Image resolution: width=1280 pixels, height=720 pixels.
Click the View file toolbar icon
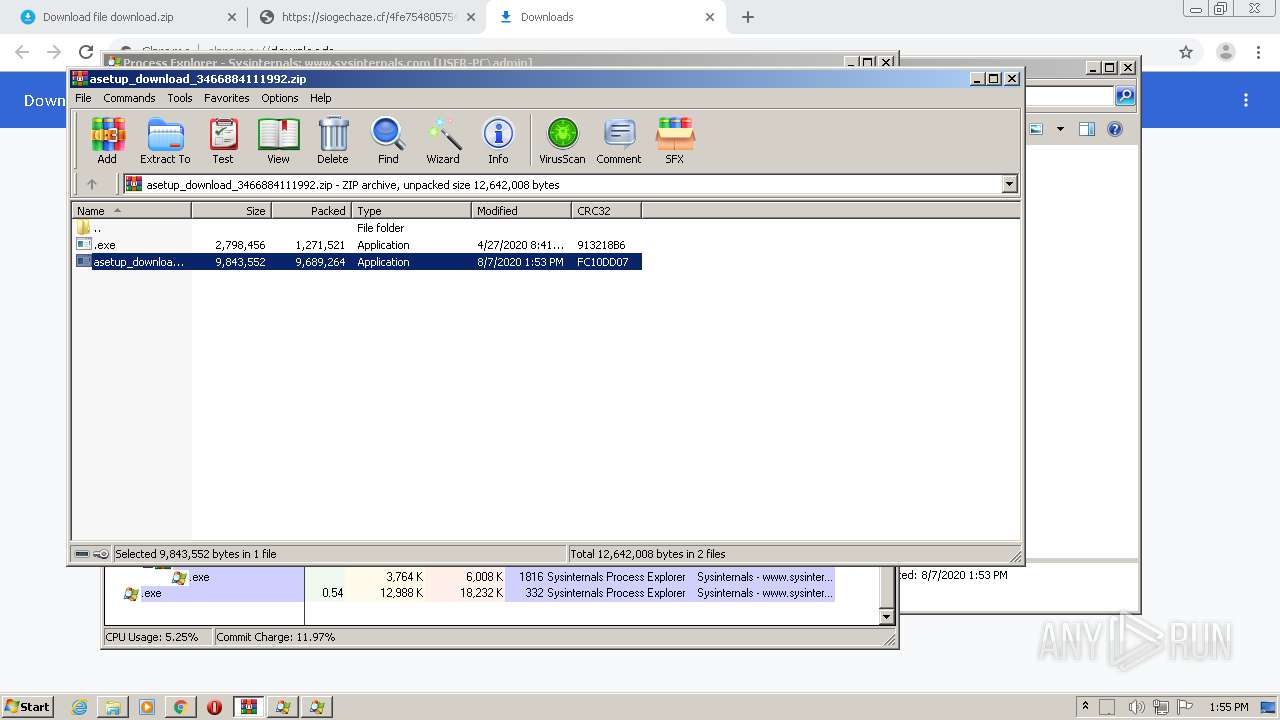(278, 140)
